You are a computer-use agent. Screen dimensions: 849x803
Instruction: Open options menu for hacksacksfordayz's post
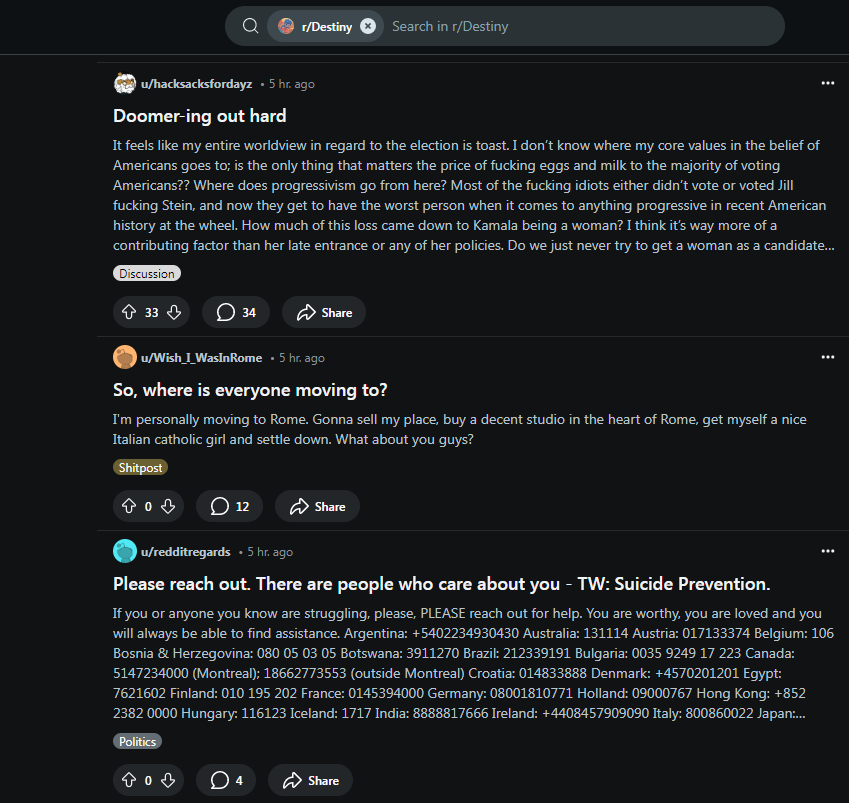tap(827, 83)
